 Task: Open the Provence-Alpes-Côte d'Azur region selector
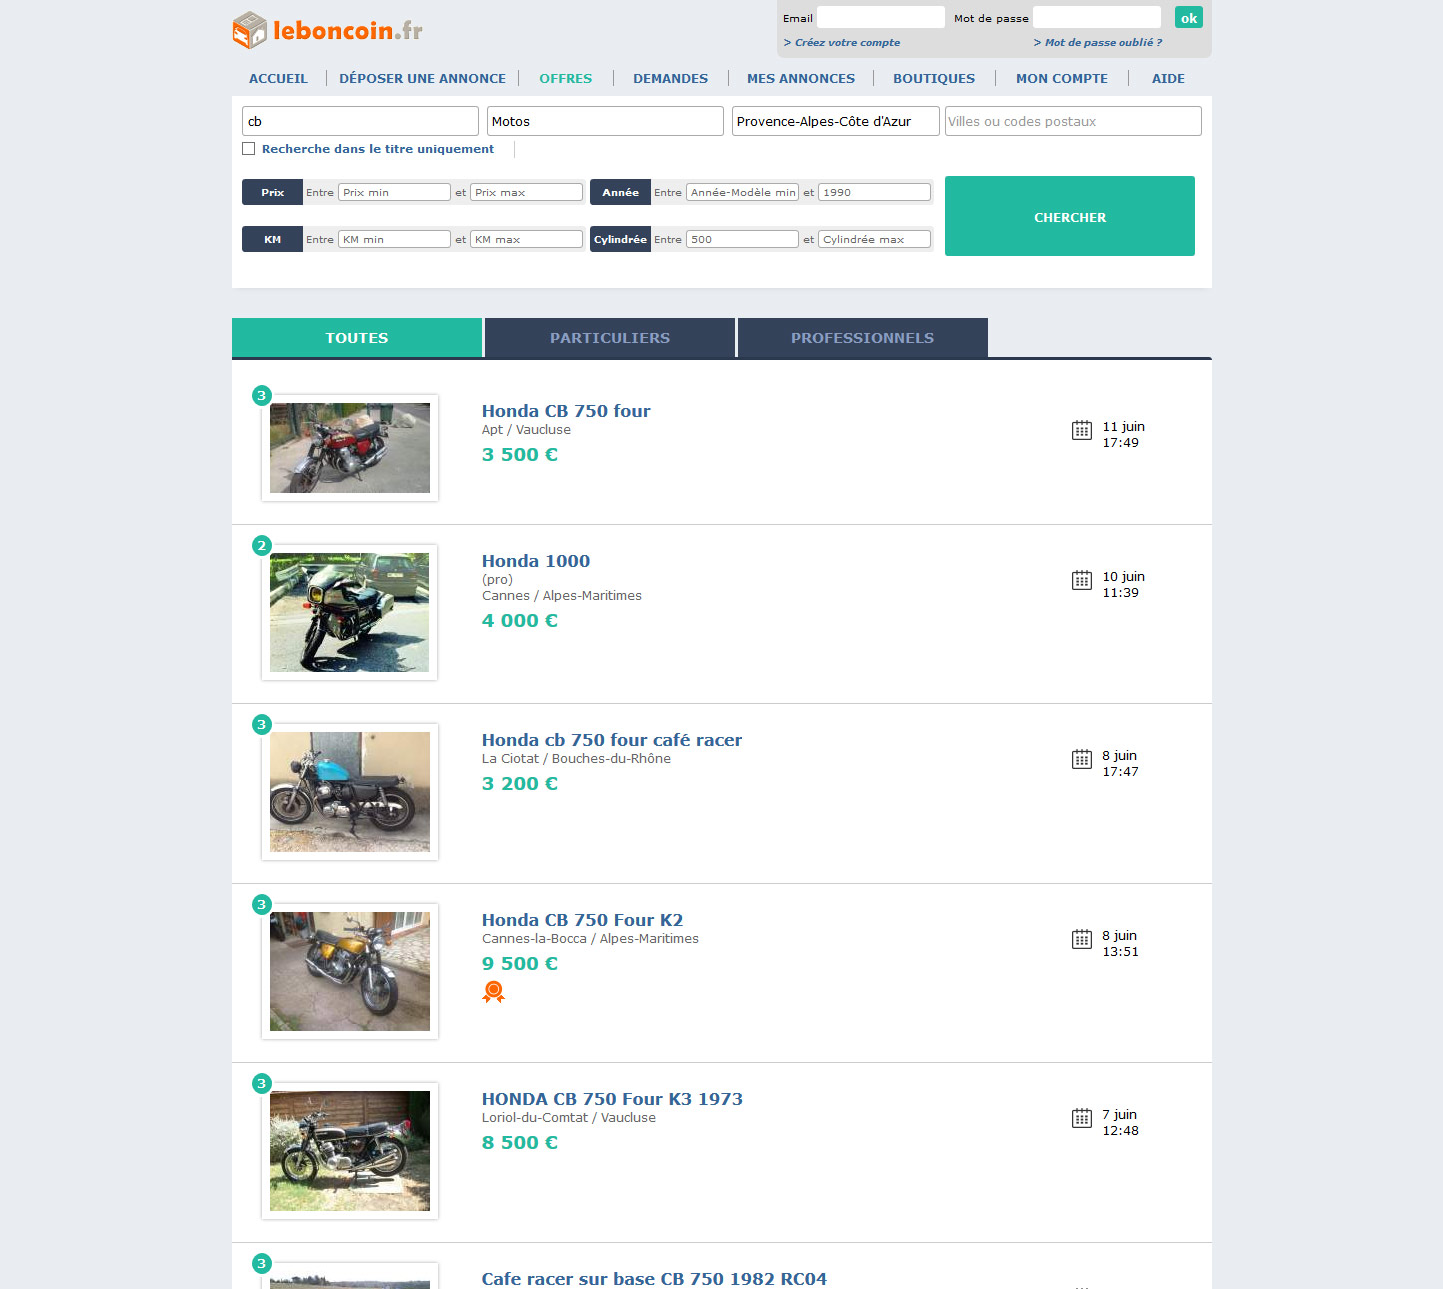point(834,120)
